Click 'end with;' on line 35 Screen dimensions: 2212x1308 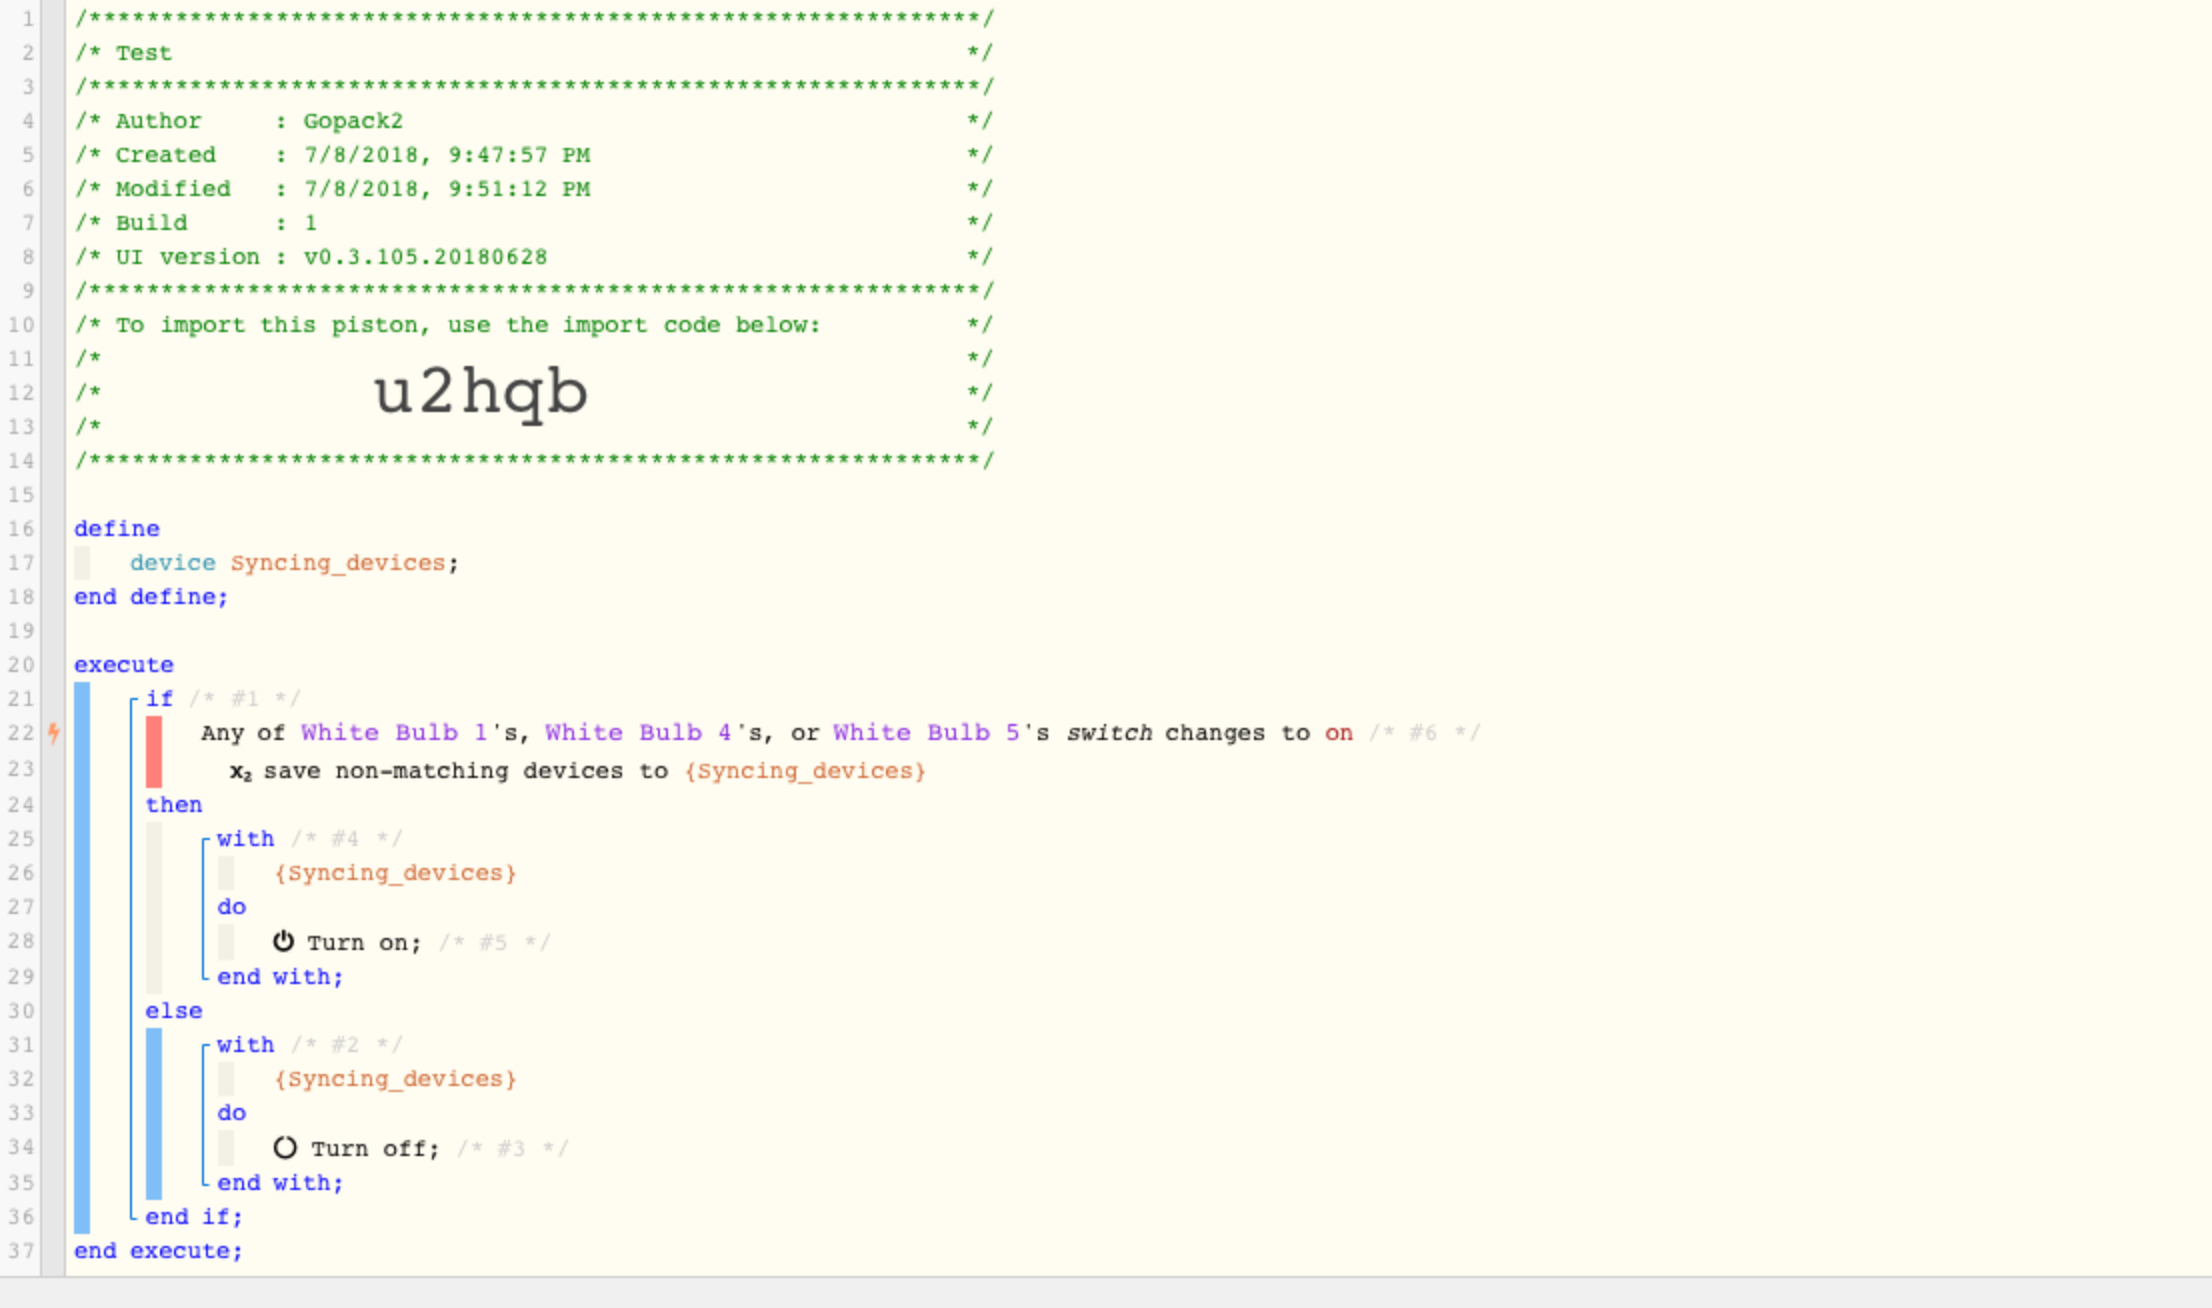pyautogui.click(x=280, y=1183)
